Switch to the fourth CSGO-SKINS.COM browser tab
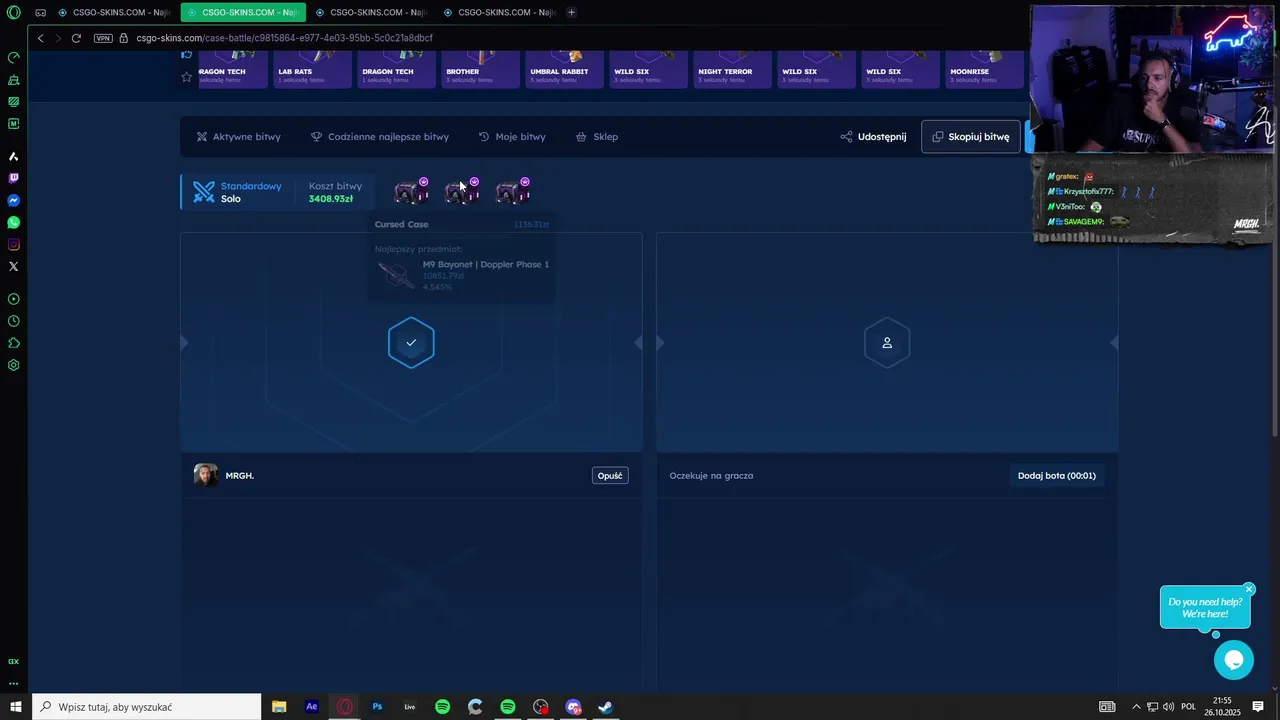The height and width of the screenshot is (720, 1280). [499, 12]
